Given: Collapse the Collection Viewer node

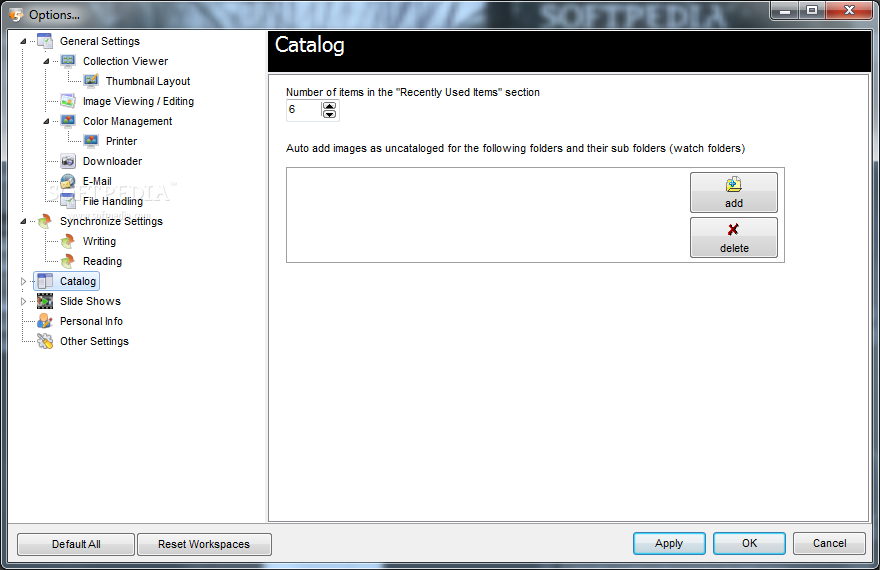Looking at the screenshot, I should click(x=46, y=61).
